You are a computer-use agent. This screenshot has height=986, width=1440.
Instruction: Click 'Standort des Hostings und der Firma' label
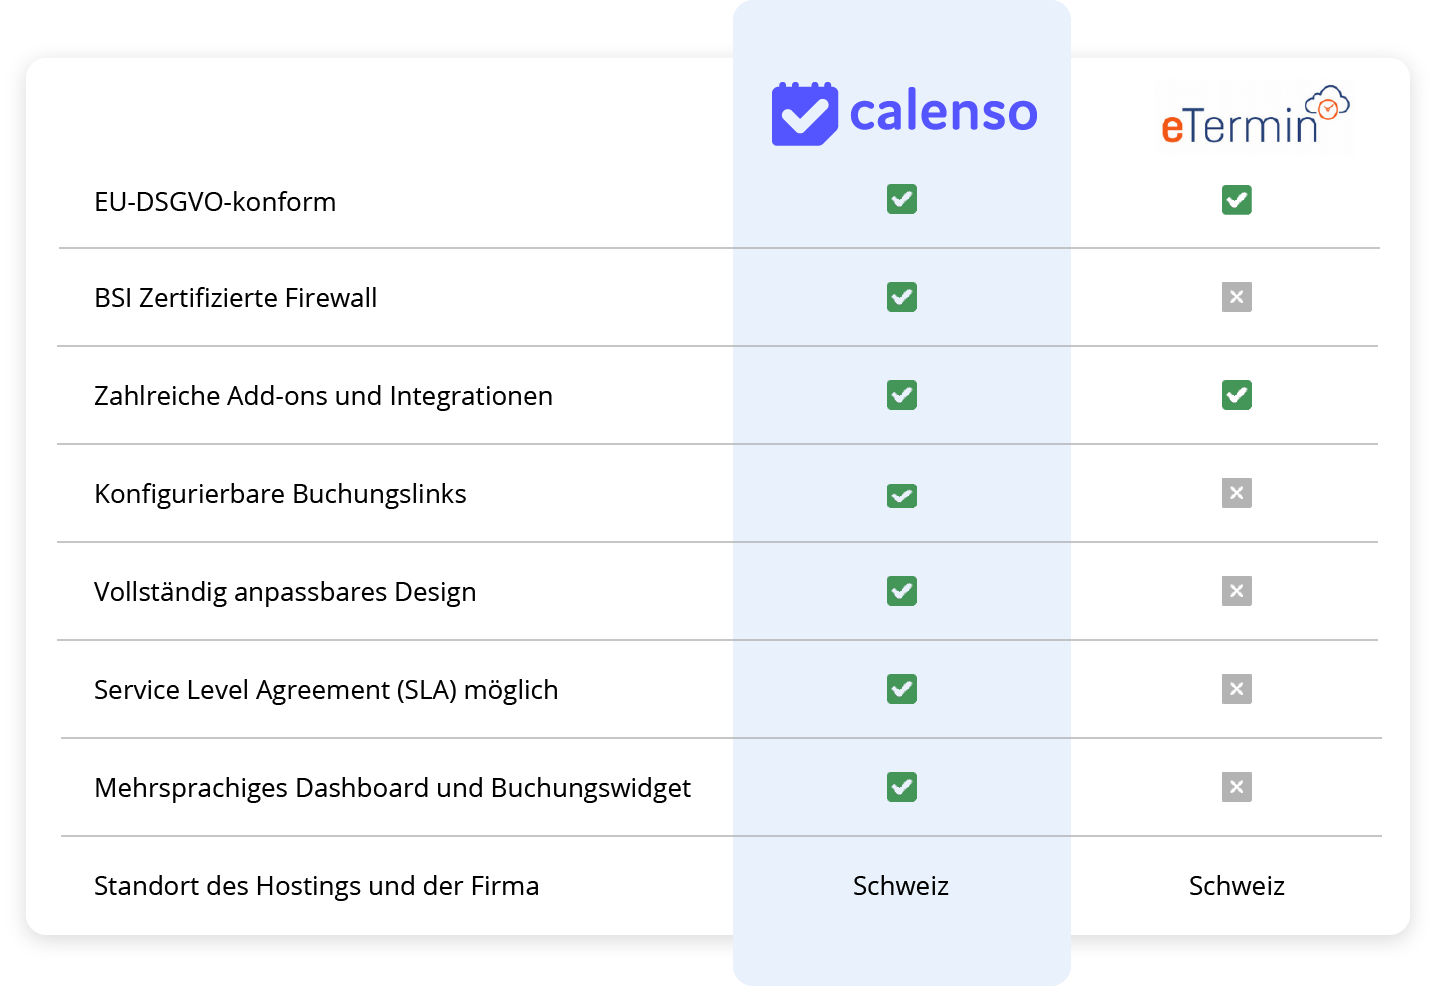tap(316, 886)
